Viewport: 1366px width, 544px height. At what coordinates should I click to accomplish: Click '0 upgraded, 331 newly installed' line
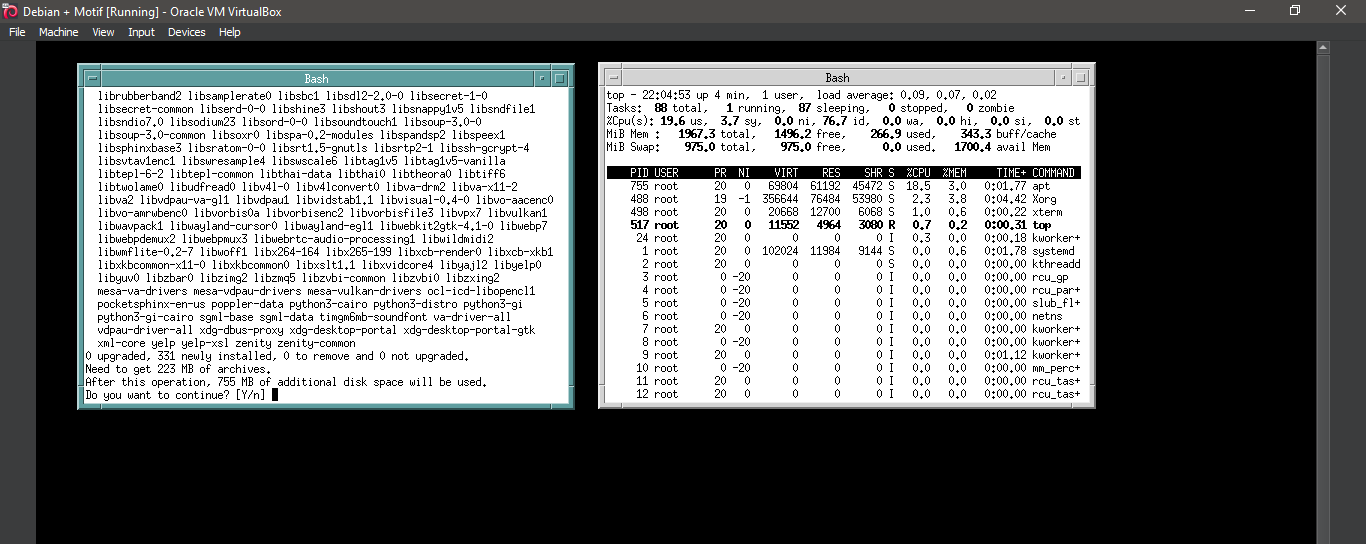point(277,356)
